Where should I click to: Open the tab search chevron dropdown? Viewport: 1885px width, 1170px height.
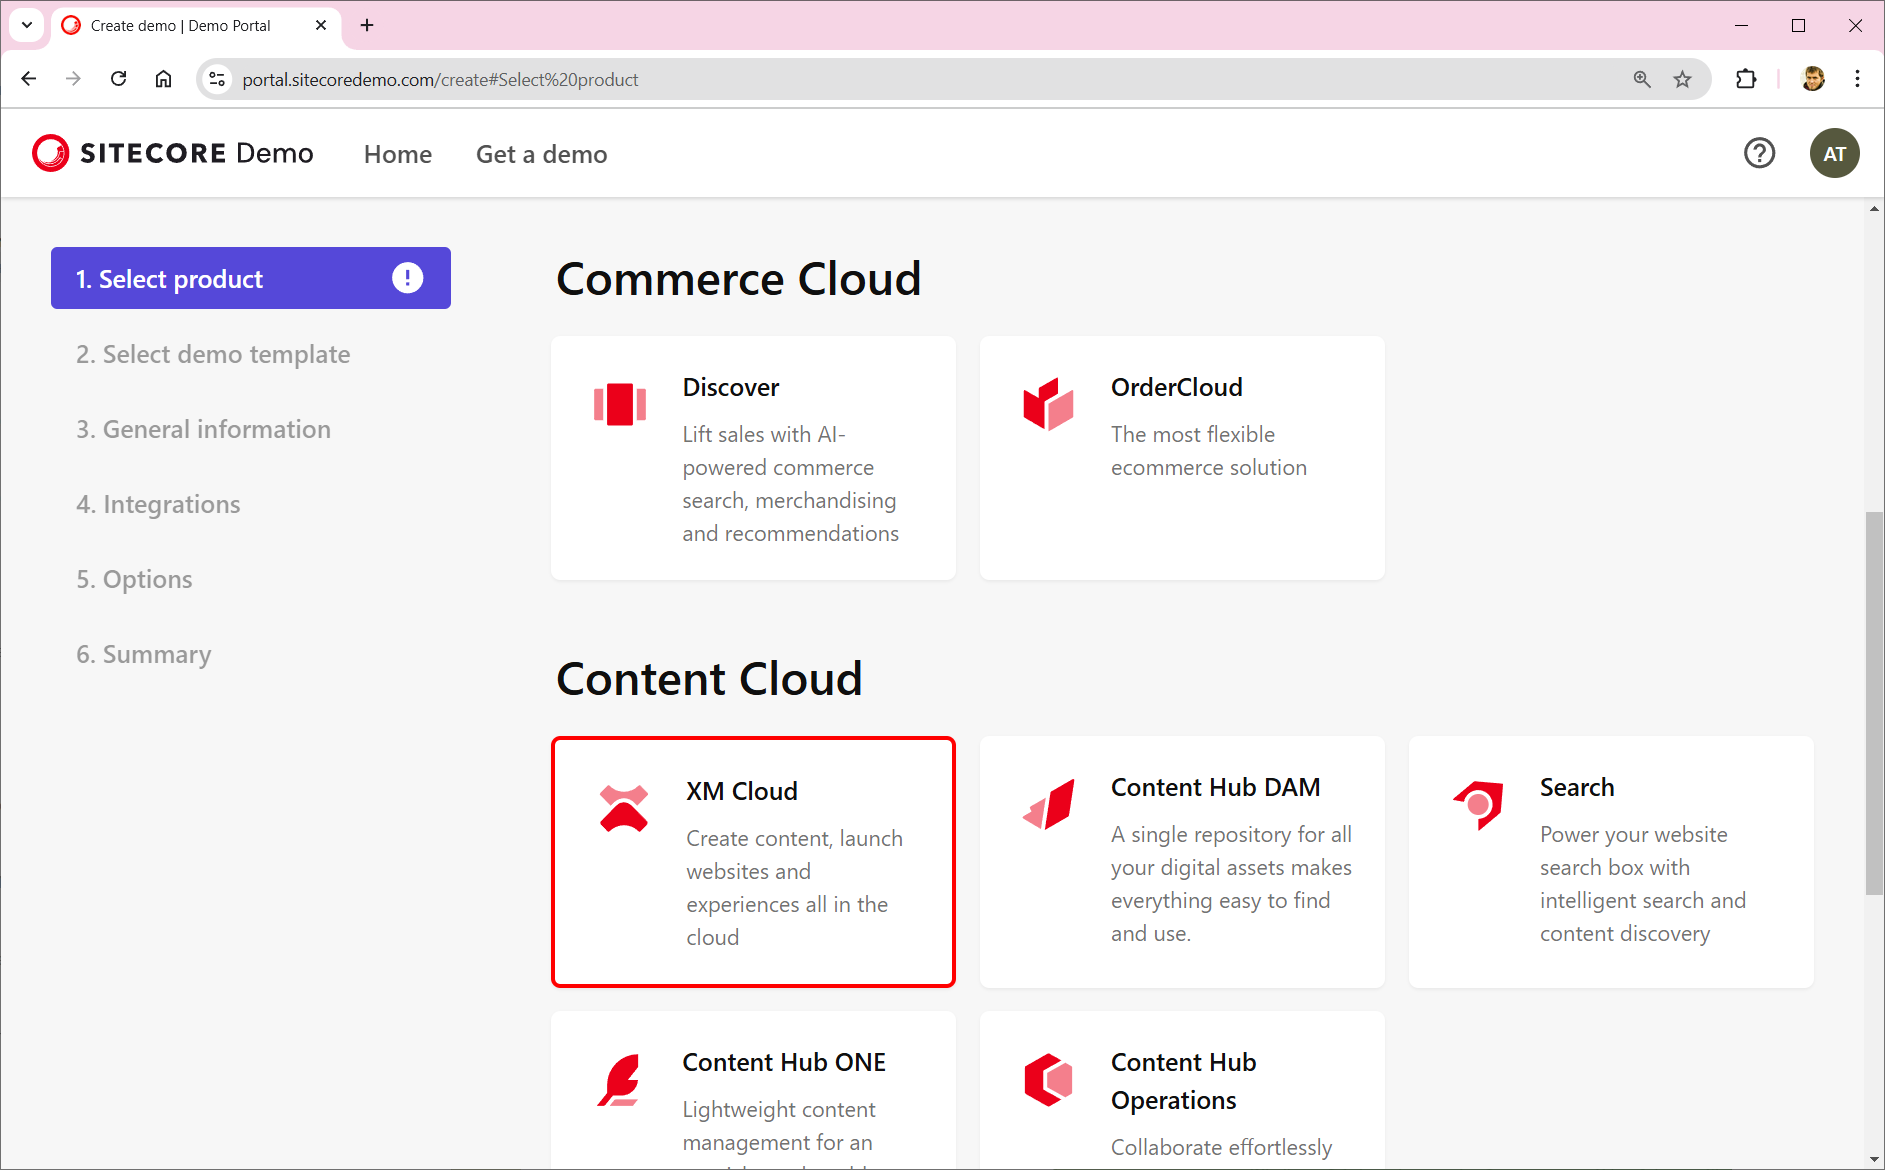tap(26, 25)
